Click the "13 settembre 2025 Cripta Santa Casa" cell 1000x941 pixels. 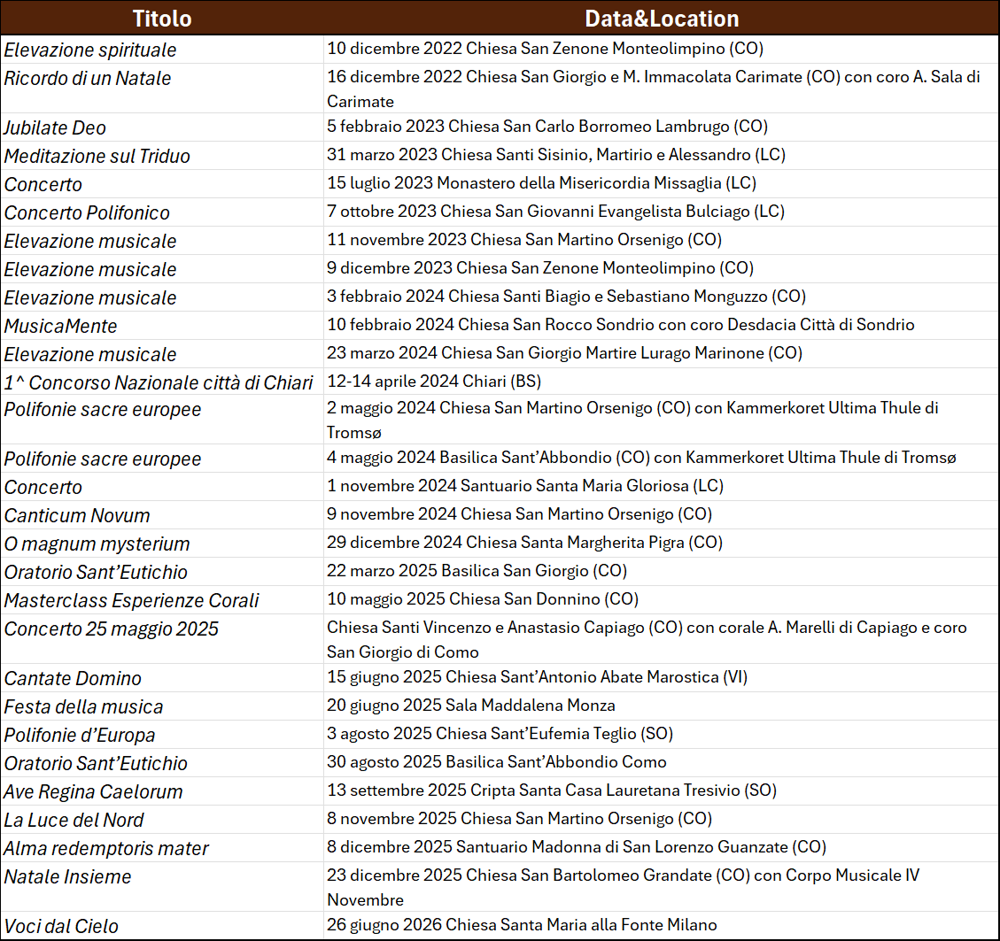tap(661, 790)
